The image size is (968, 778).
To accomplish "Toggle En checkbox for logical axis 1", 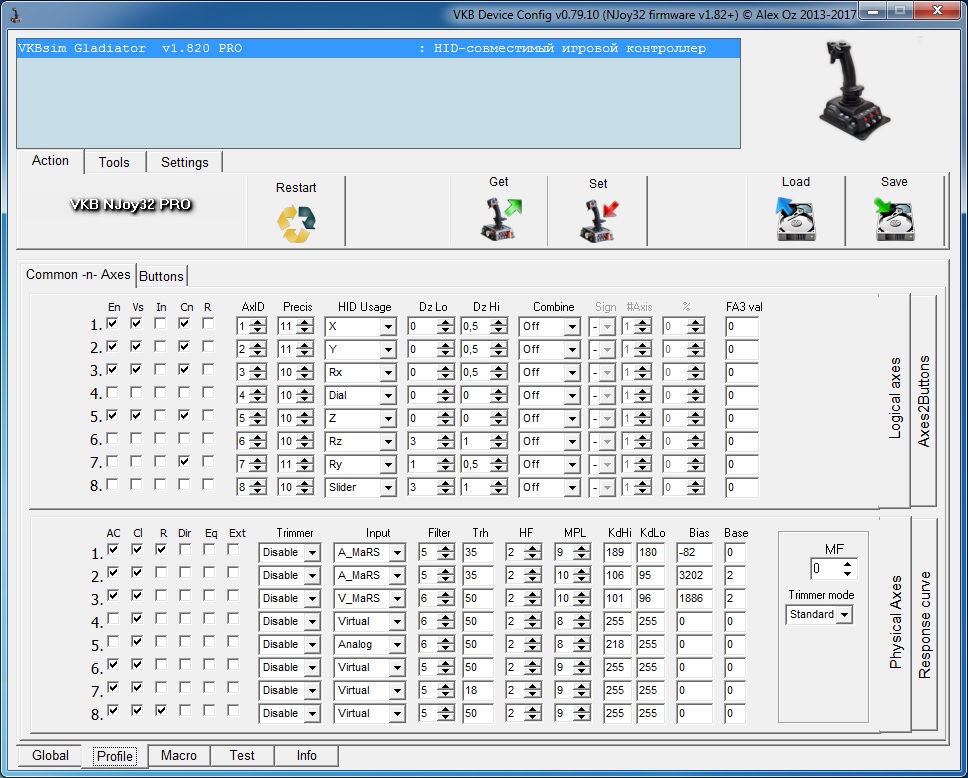I will pos(112,324).
